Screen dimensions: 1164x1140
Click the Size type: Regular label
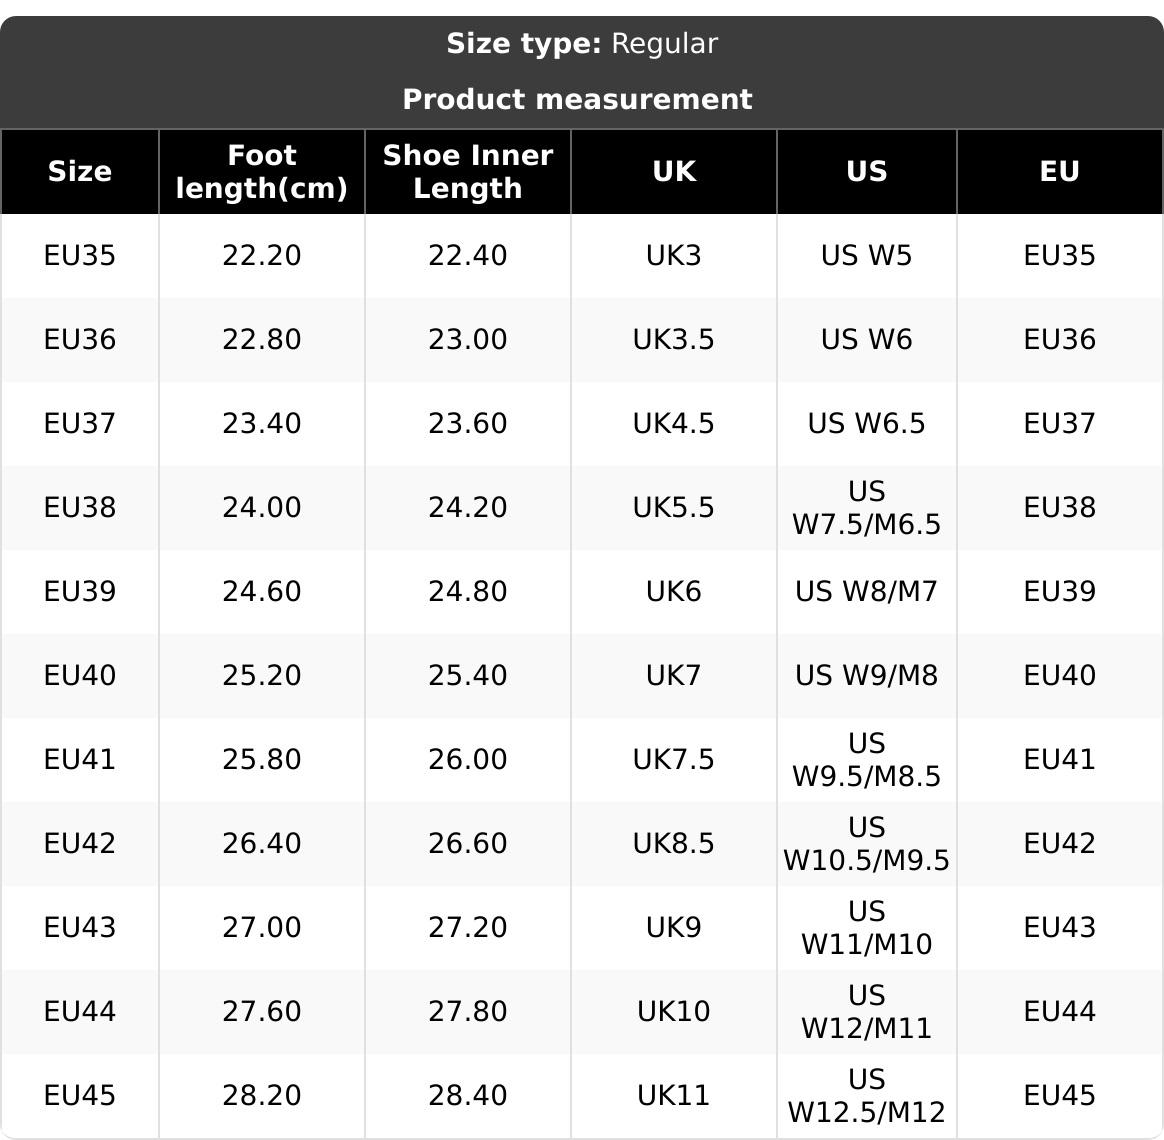[x=582, y=44]
